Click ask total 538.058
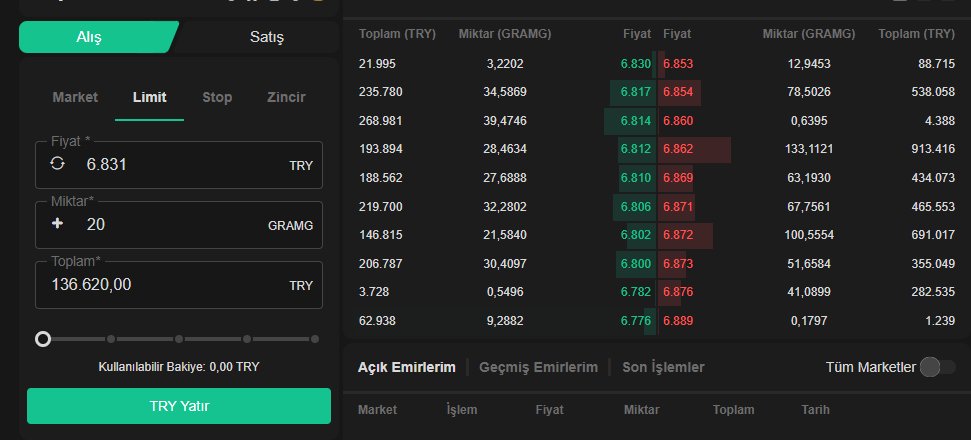 933,92
